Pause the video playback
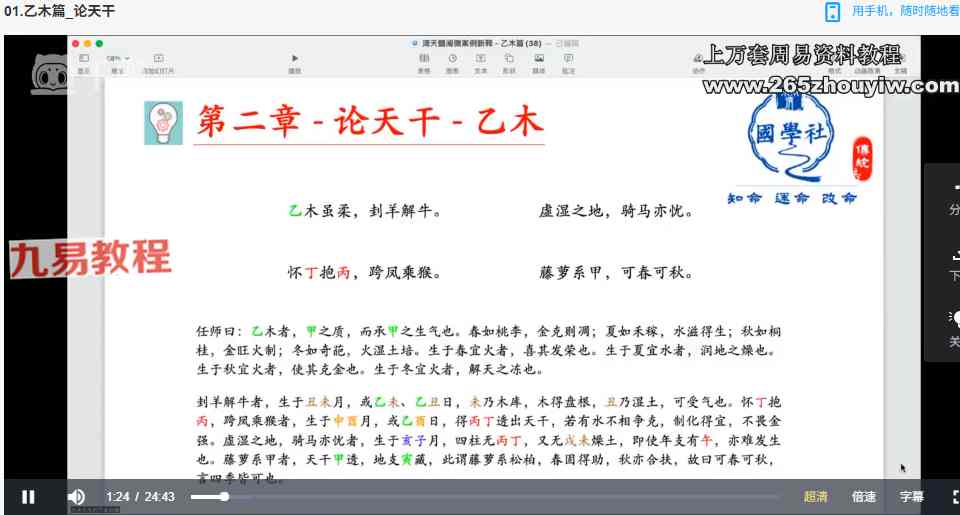The width and height of the screenshot is (960, 515). coord(28,497)
